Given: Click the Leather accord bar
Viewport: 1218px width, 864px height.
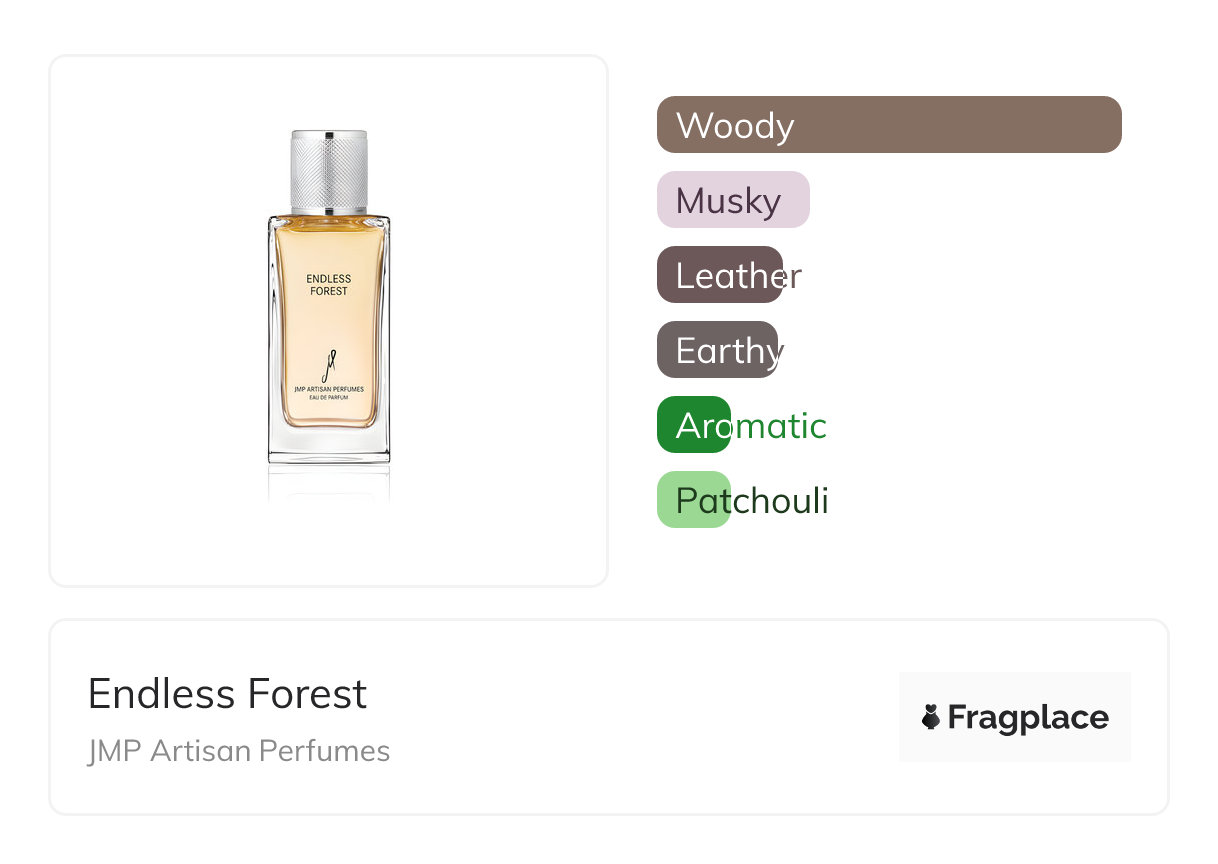Looking at the screenshot, I should tap(720, 275).
